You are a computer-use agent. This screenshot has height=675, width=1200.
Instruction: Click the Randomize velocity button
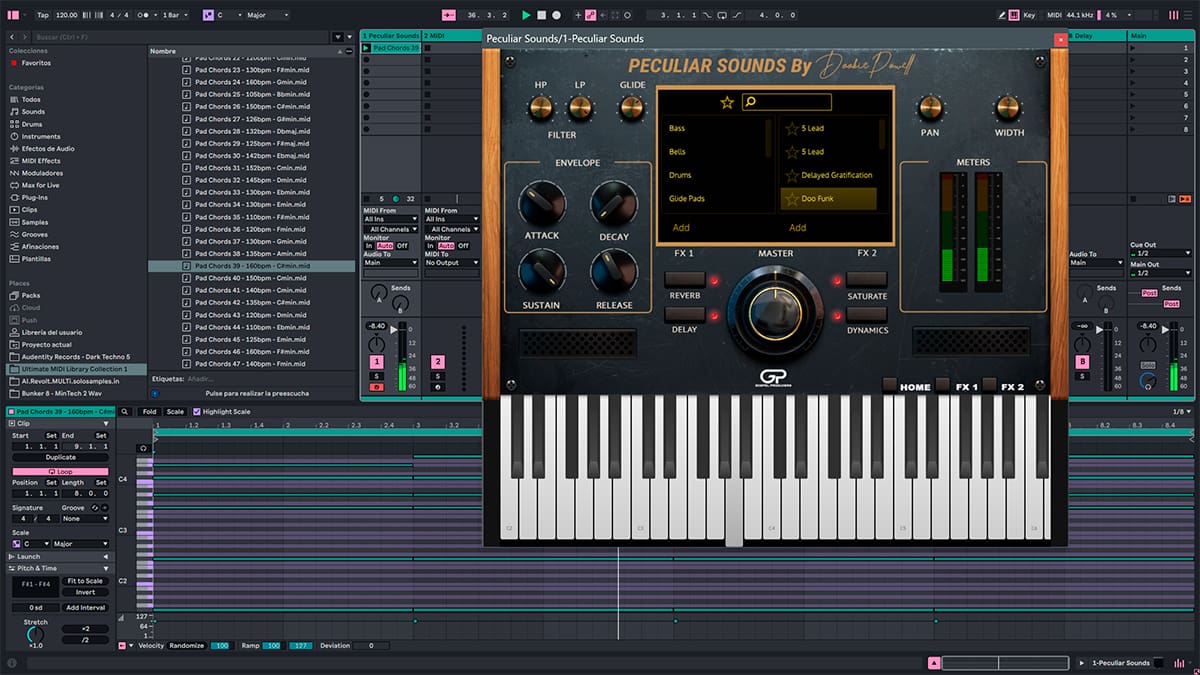[186, 646]
